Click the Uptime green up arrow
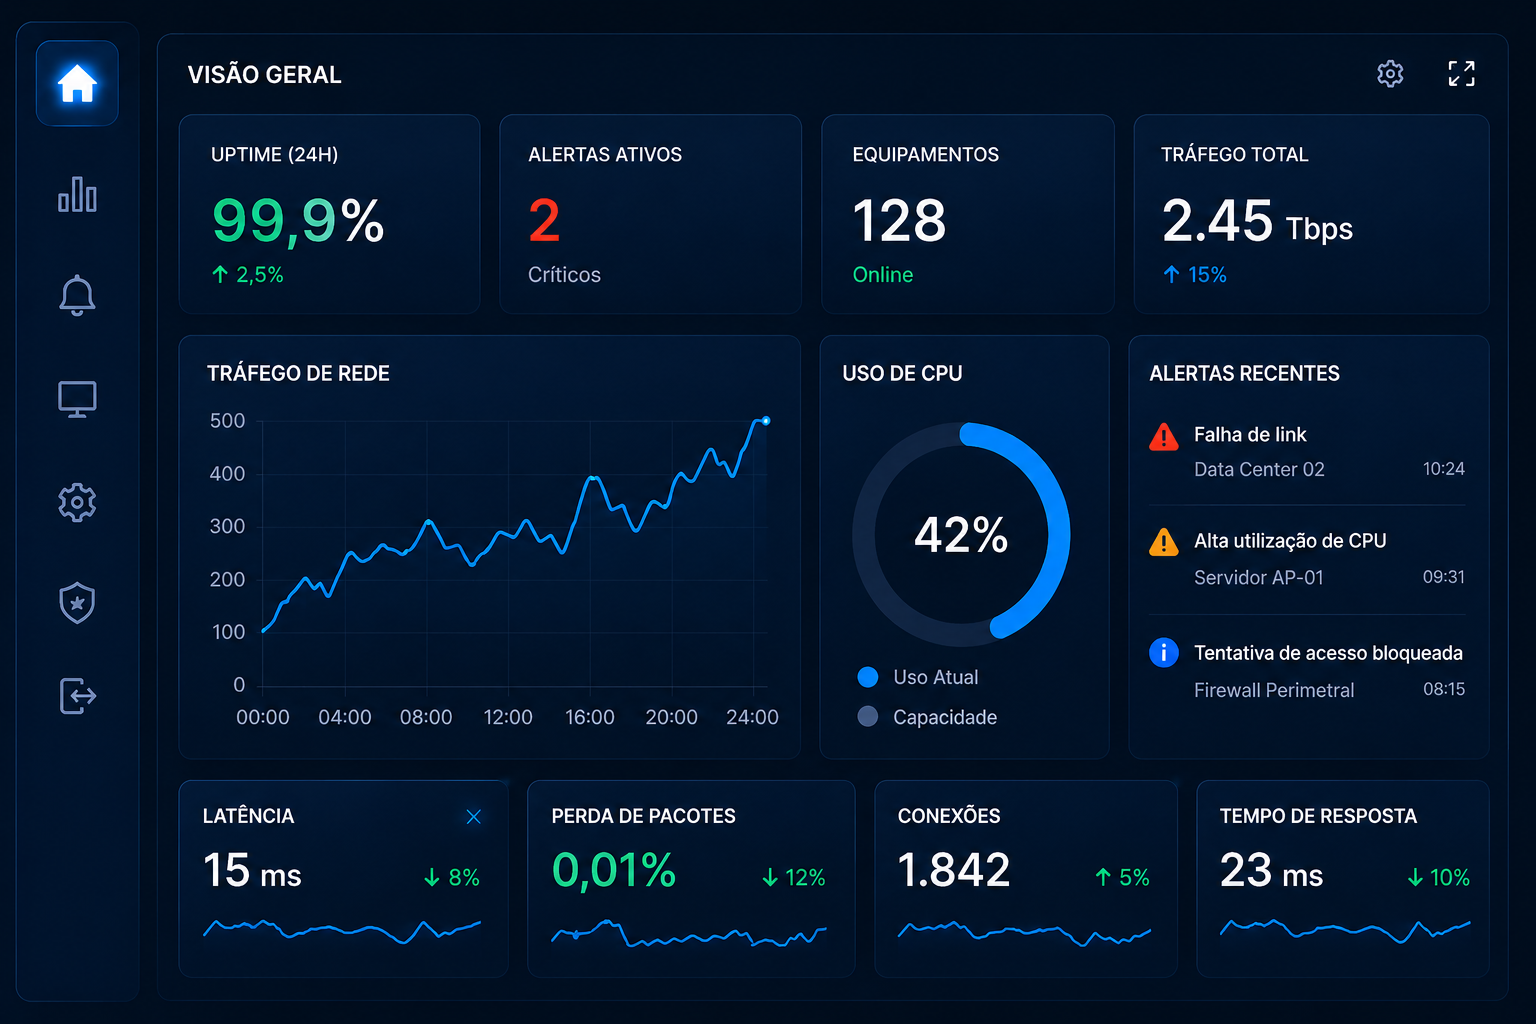 tap(220, 274)
